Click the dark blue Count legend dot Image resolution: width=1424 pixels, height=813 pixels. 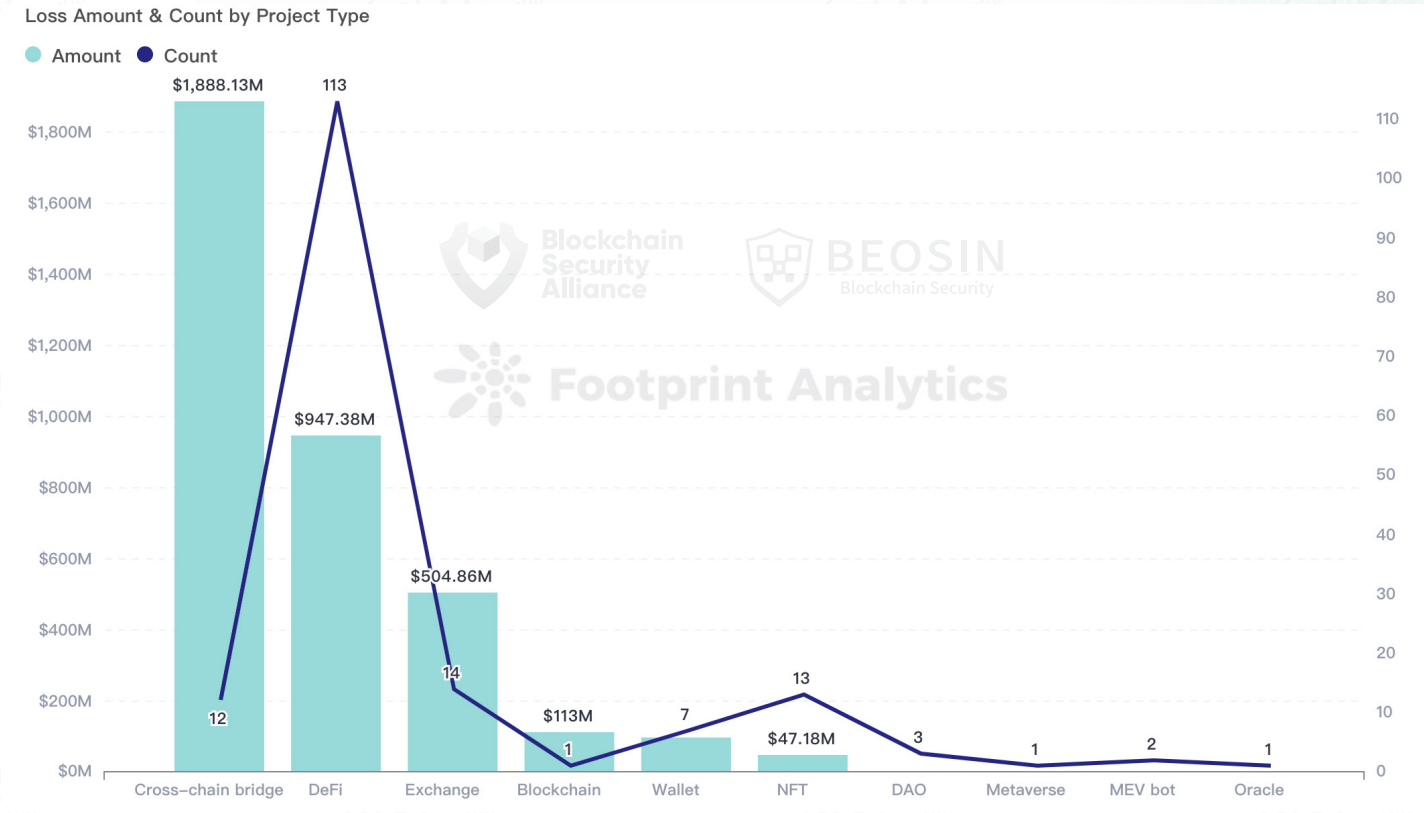145,56
